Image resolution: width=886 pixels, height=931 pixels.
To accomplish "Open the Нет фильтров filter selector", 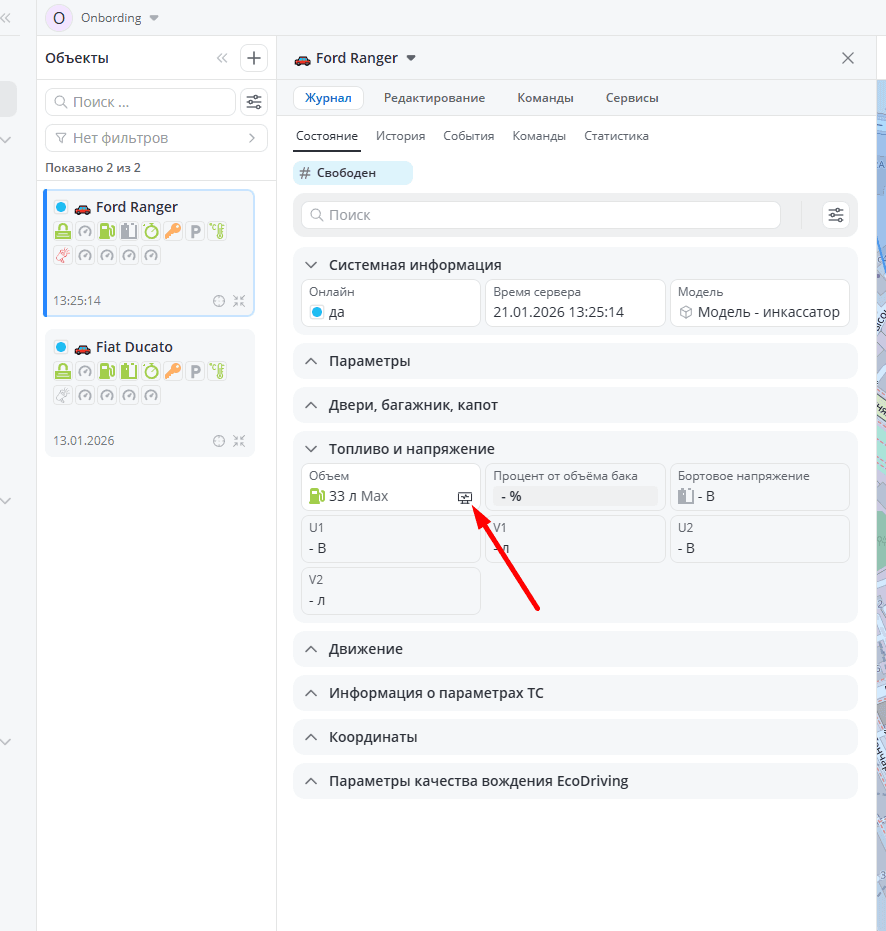I will click(x=156, y=138).
